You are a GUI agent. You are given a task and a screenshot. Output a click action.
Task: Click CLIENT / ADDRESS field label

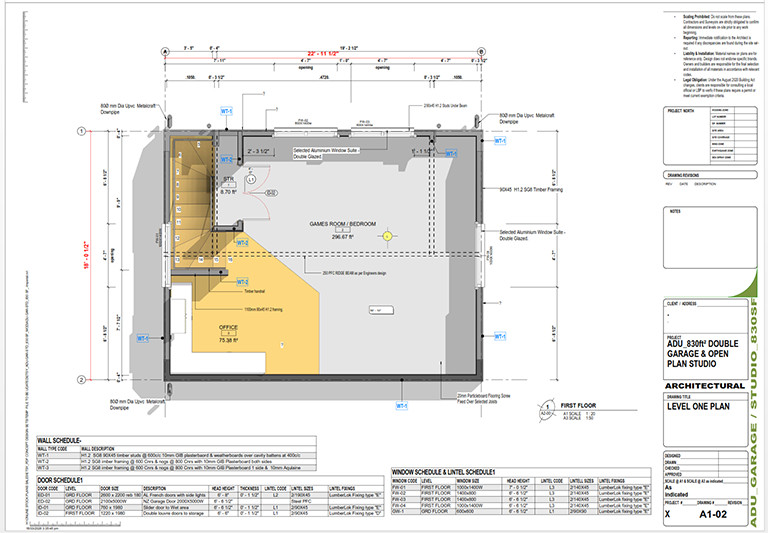point(681,304)
